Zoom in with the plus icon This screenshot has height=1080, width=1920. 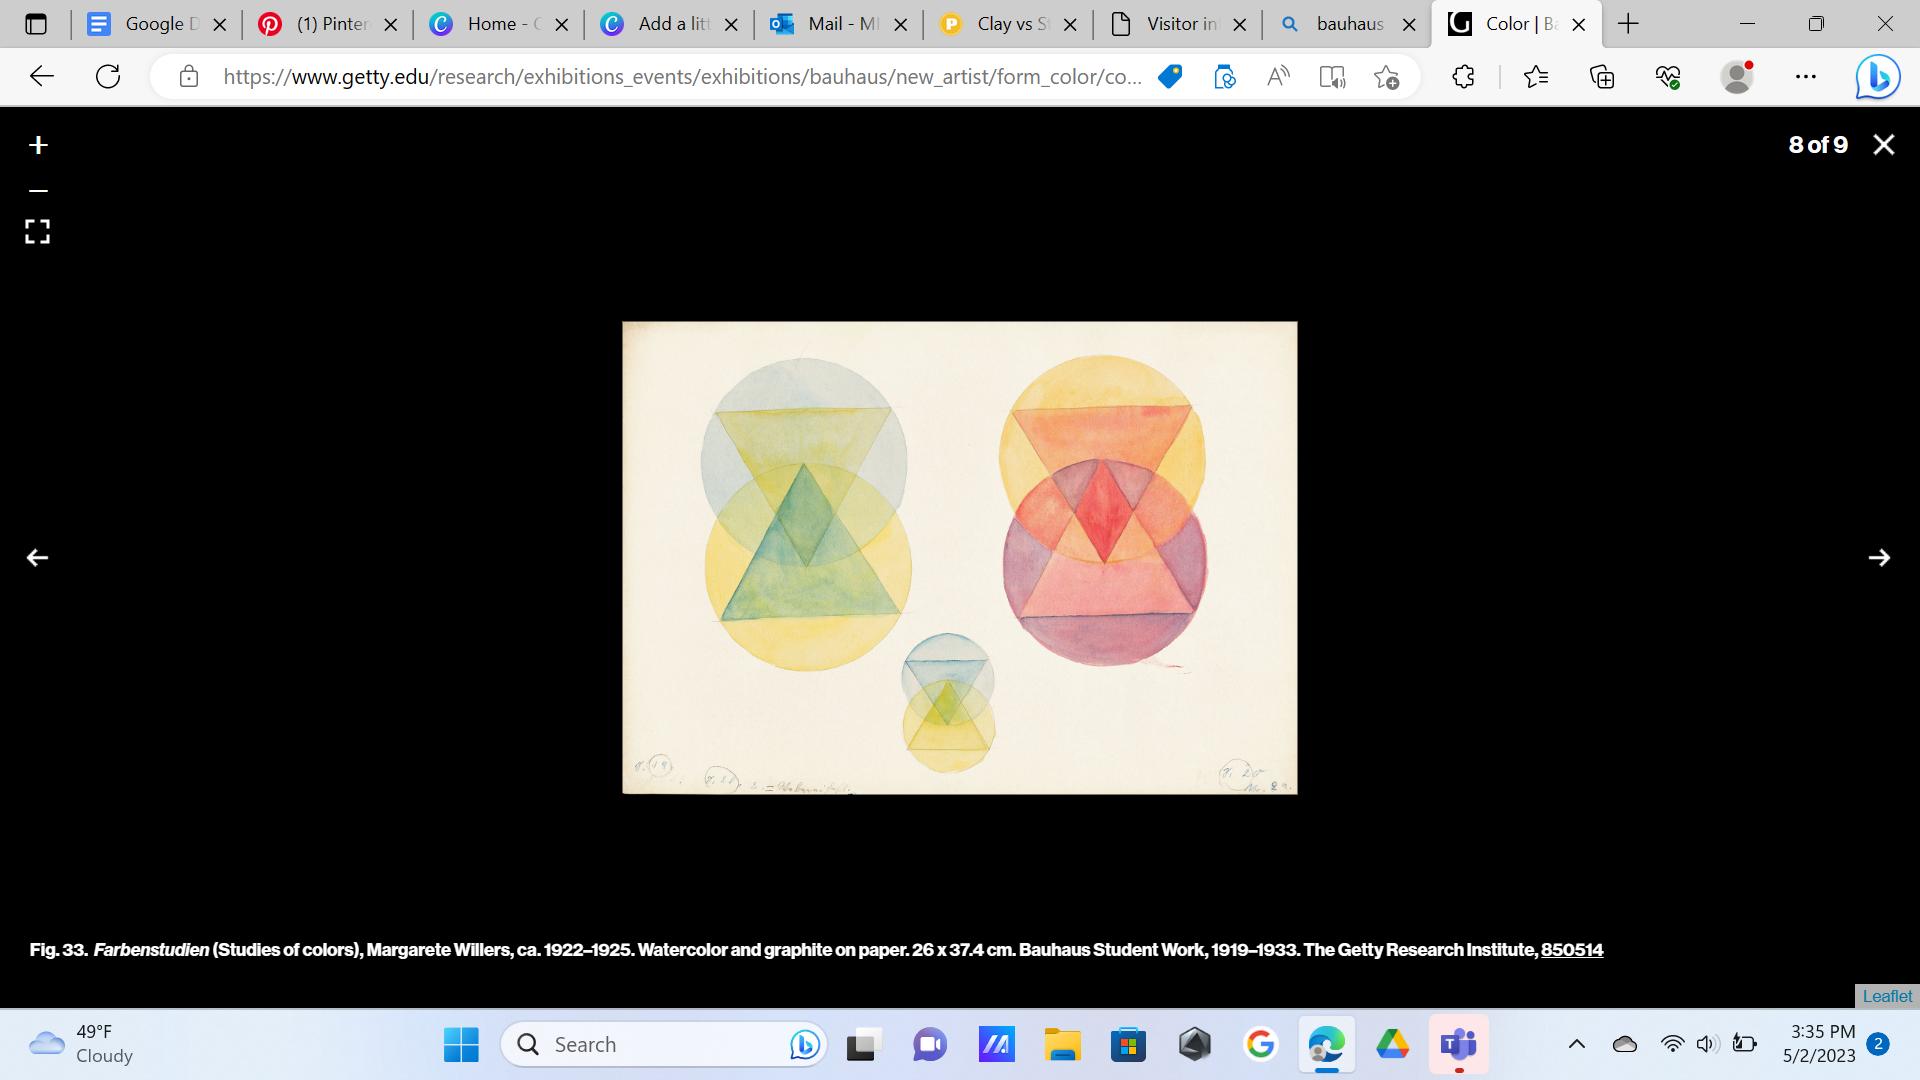click(38, 146)
